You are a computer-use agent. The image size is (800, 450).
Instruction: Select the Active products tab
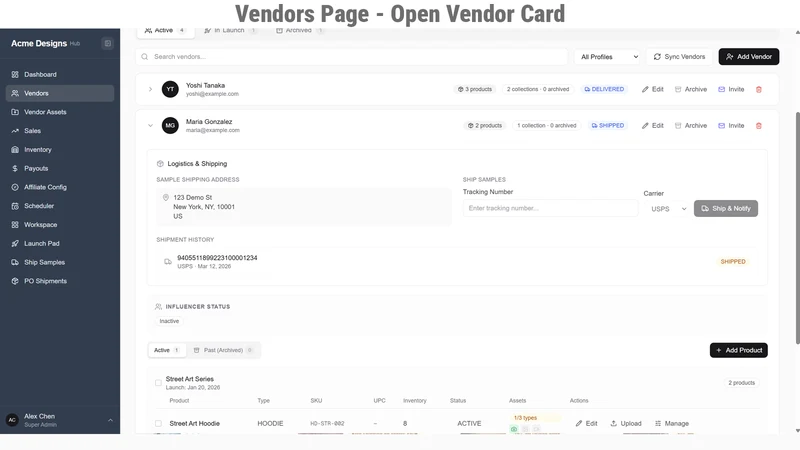pos(167,350)
